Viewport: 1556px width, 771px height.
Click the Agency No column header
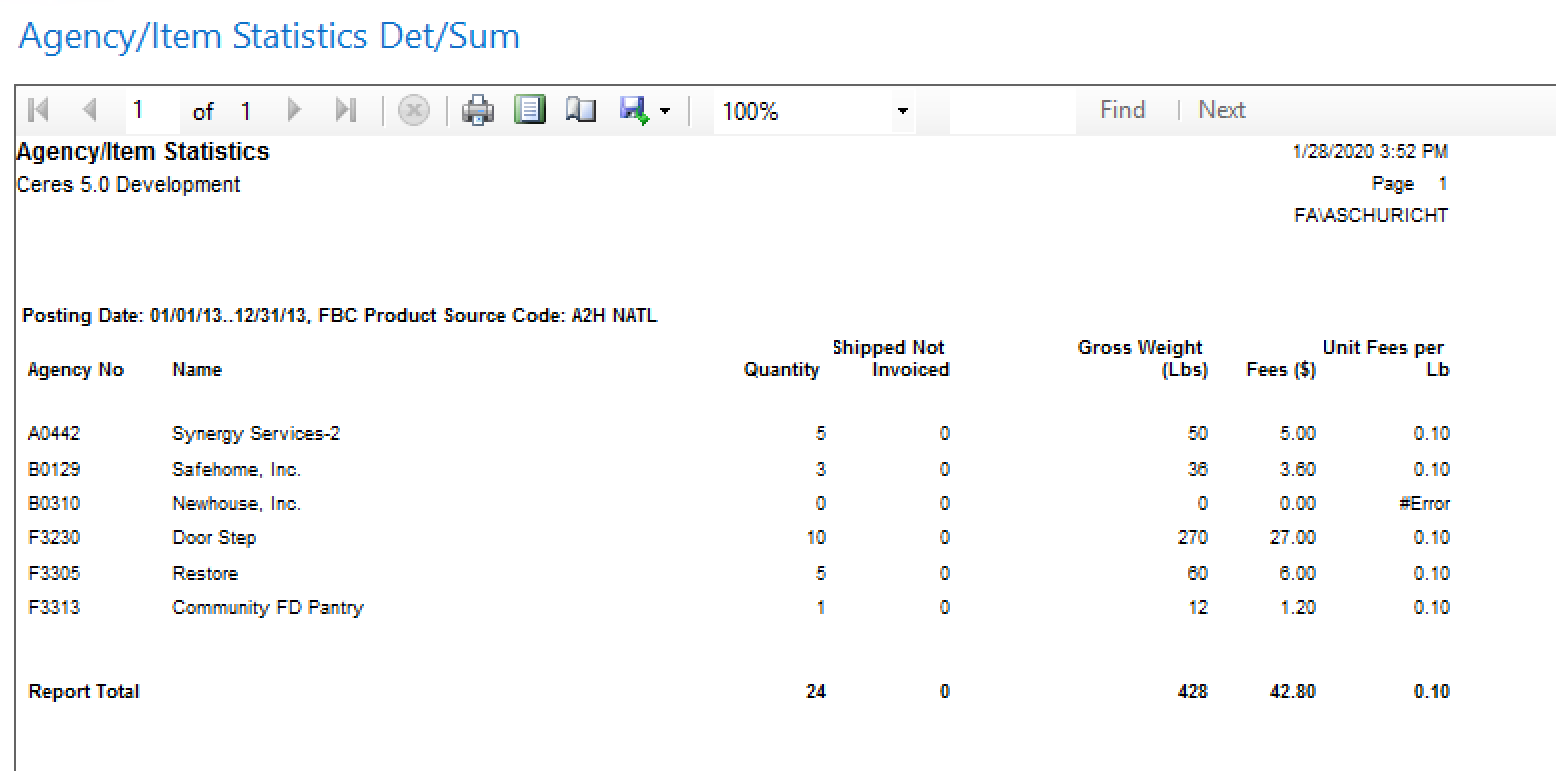(76, 370)
